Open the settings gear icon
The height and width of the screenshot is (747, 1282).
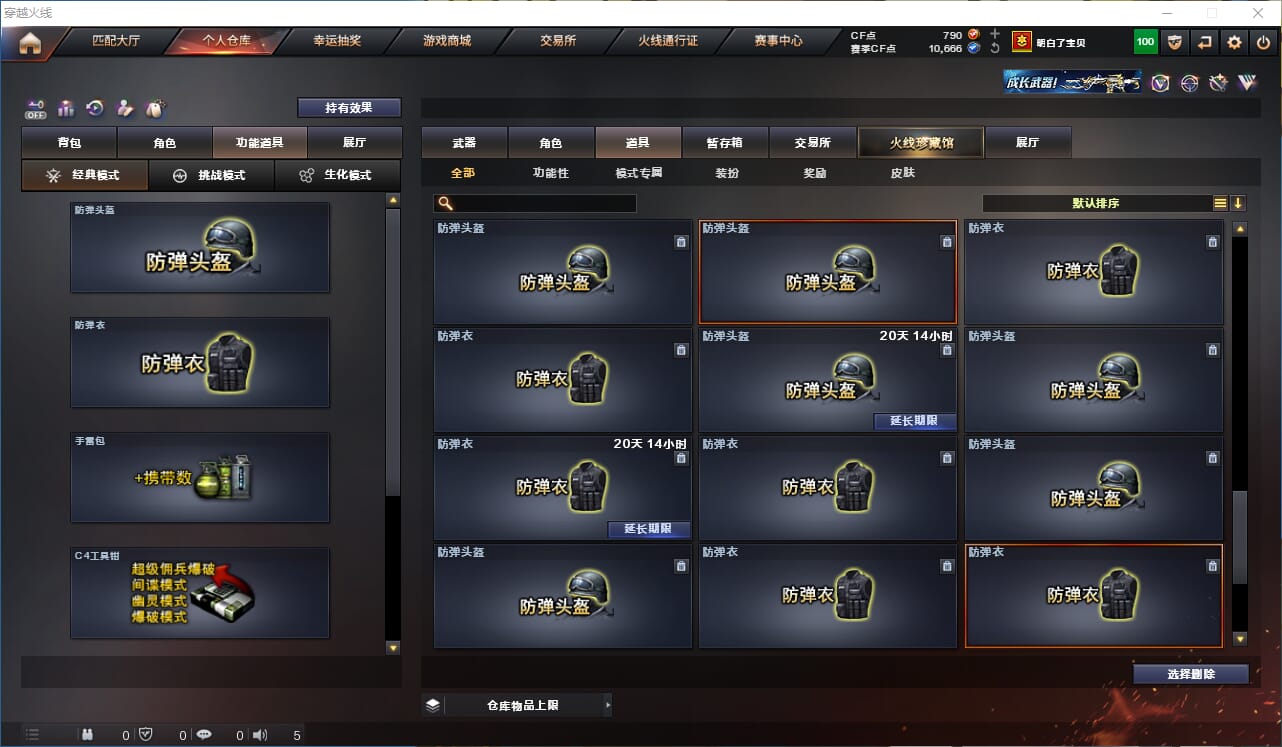tap(1234, 42)
